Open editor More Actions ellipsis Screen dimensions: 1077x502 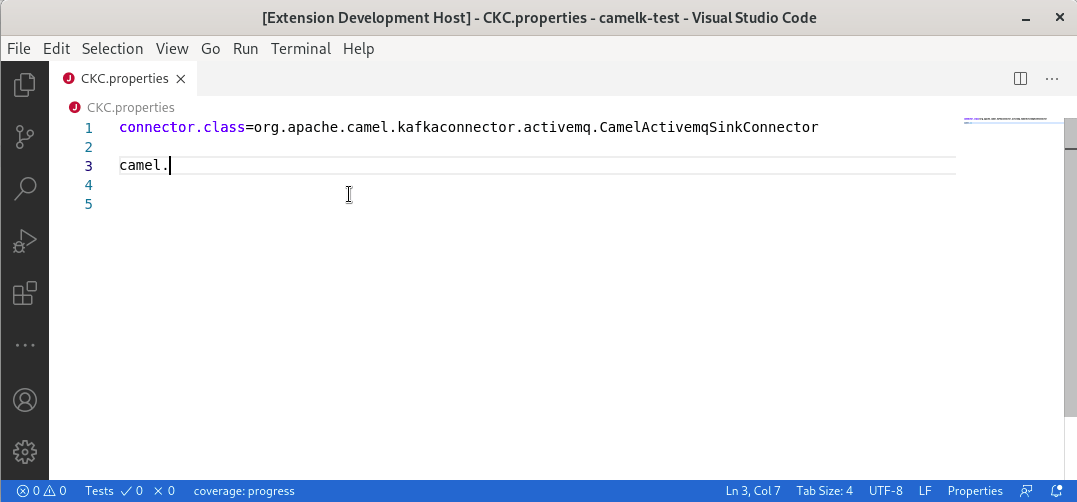click(x=1052, y=78)
